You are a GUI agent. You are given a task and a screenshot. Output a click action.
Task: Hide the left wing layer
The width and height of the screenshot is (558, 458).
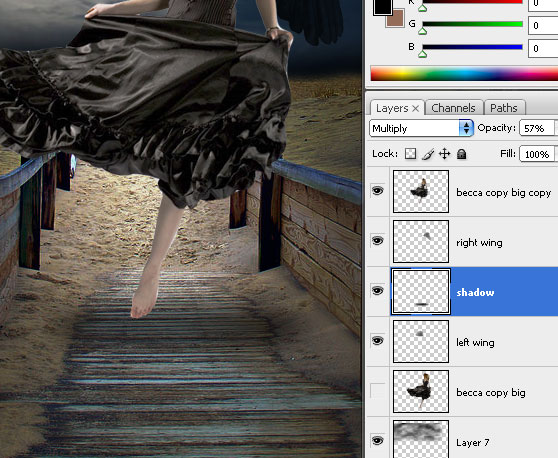[x=377, y=341]
